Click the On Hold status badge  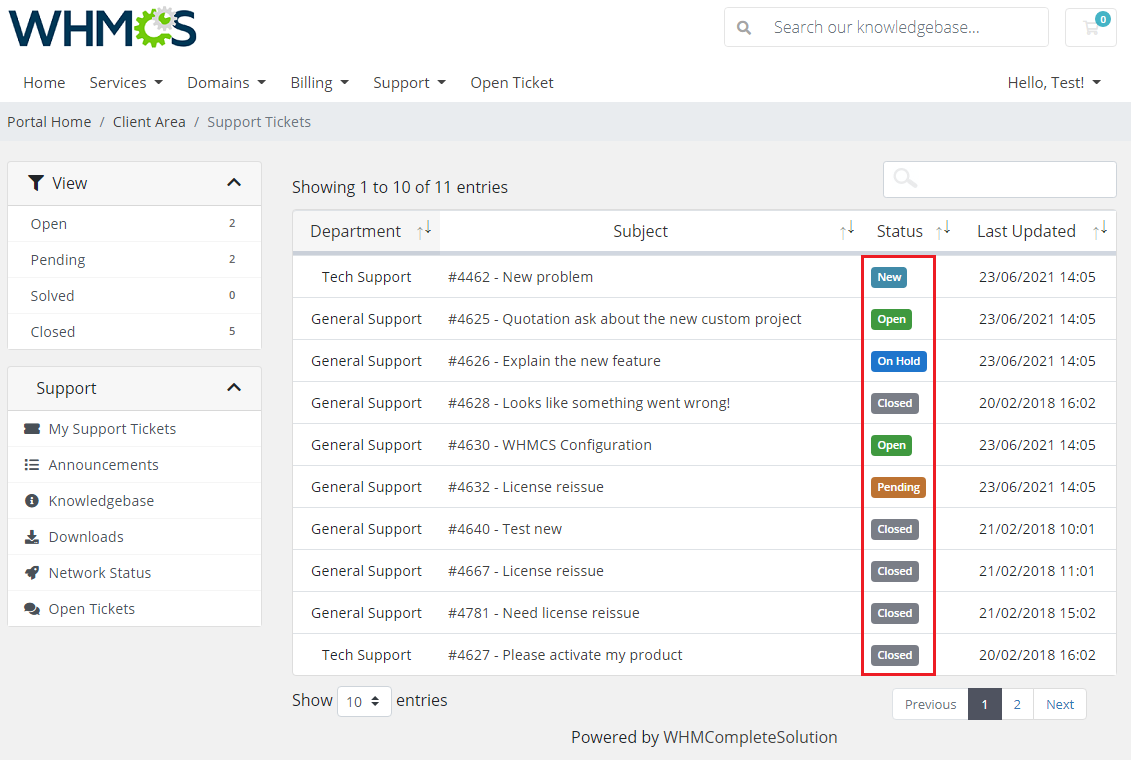899,361
